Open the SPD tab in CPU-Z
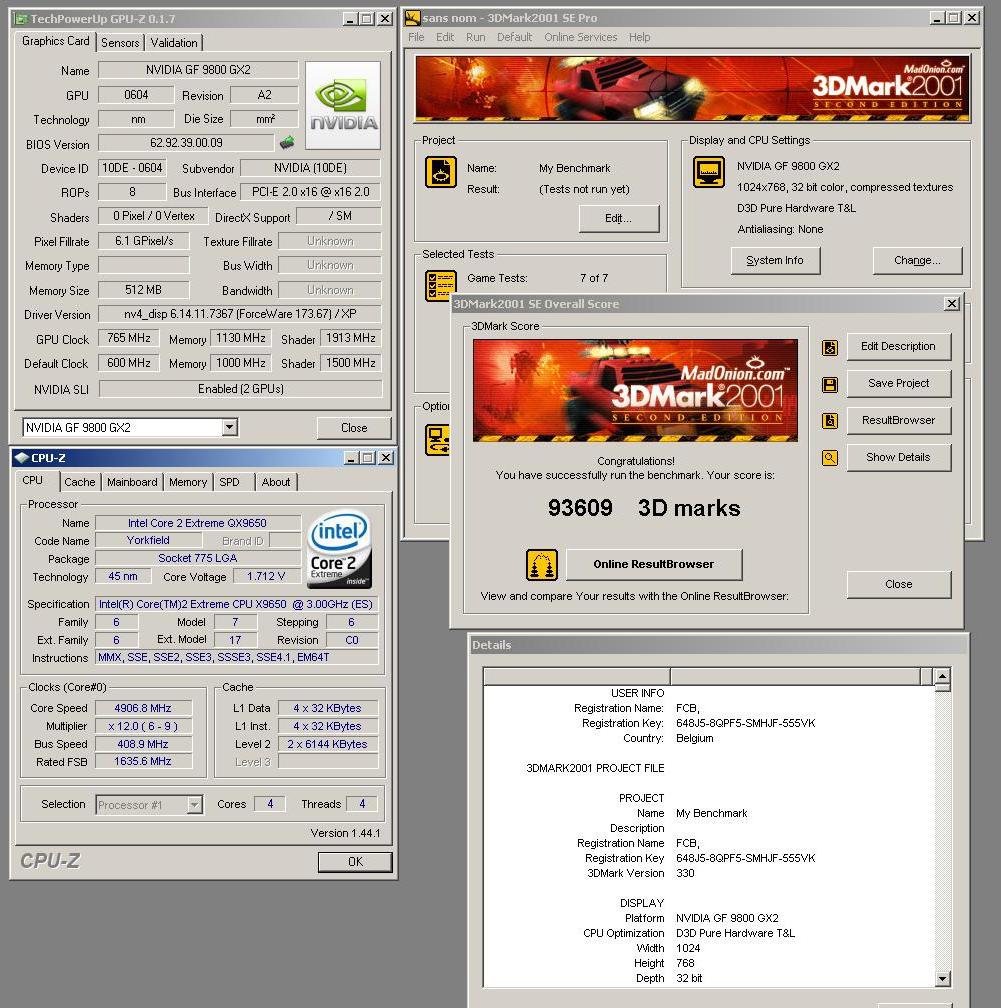Image resolution: width=1001 pixels, height=1008 pixels. click(x=229, y=482)
